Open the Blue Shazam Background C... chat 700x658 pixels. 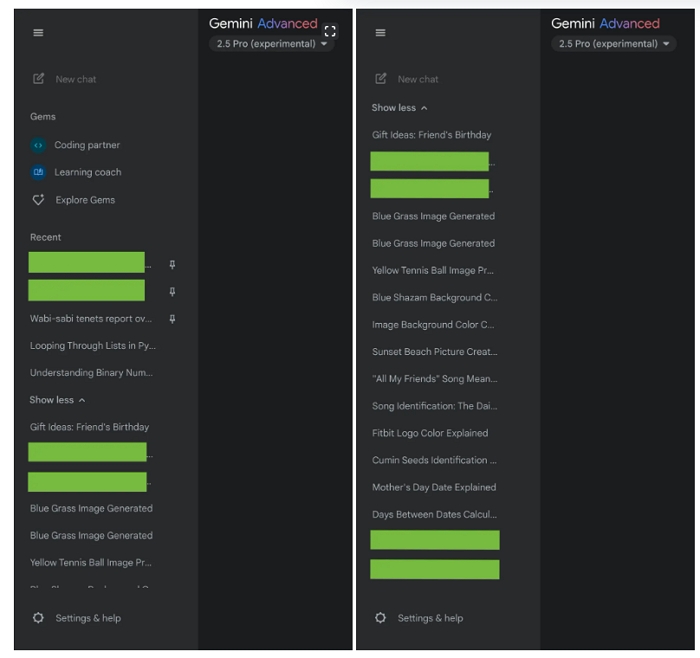tap(435, 298)
